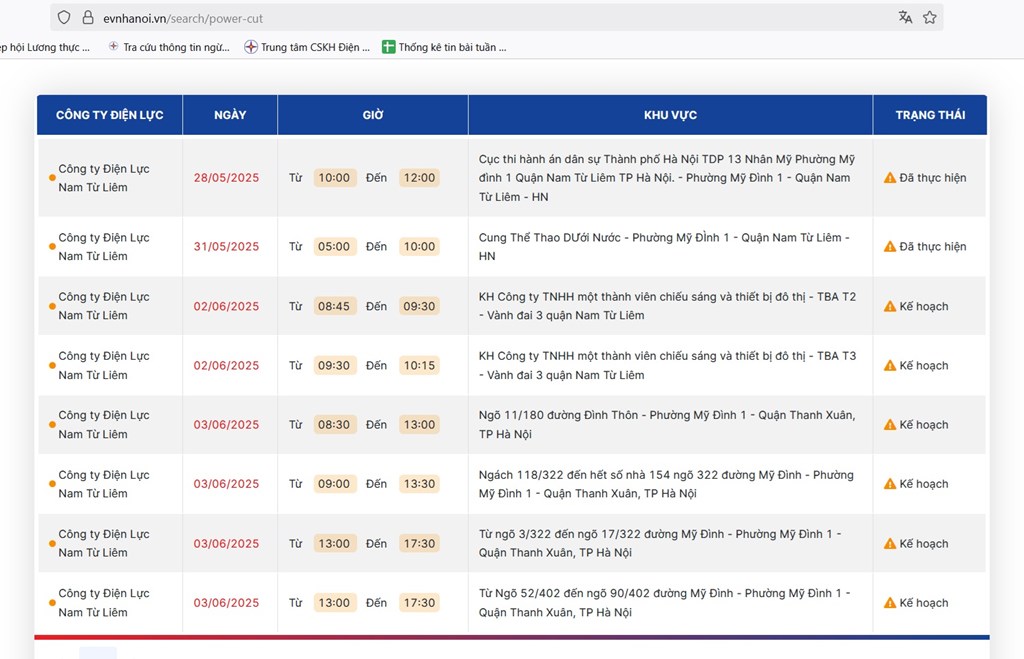1024x659 pixels.
Task: Click the KHU VỰC column header
Action: [671, 115]
